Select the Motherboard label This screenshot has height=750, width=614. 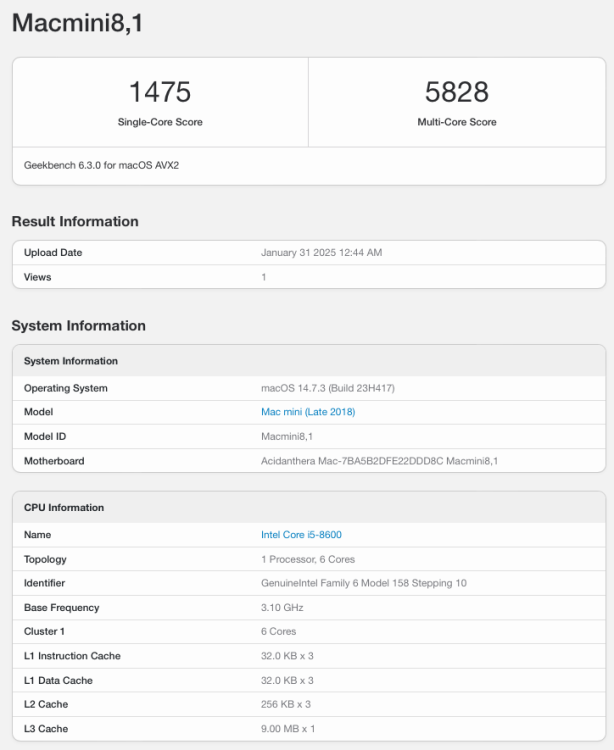click(54, 461)
